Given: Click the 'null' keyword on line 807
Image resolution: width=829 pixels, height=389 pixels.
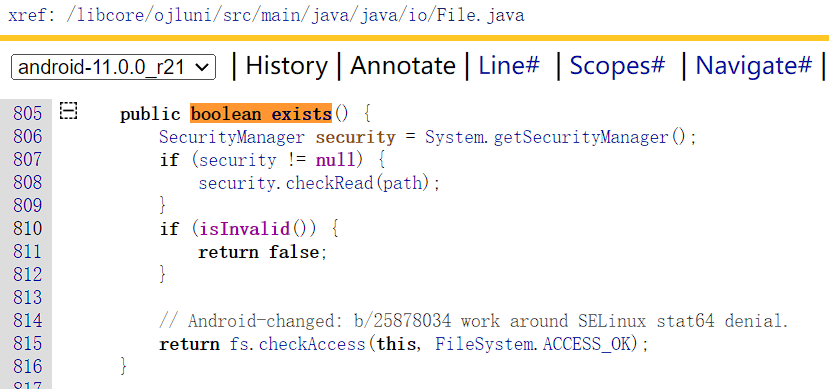Looking at the screenshot, I should coord(335,160).
